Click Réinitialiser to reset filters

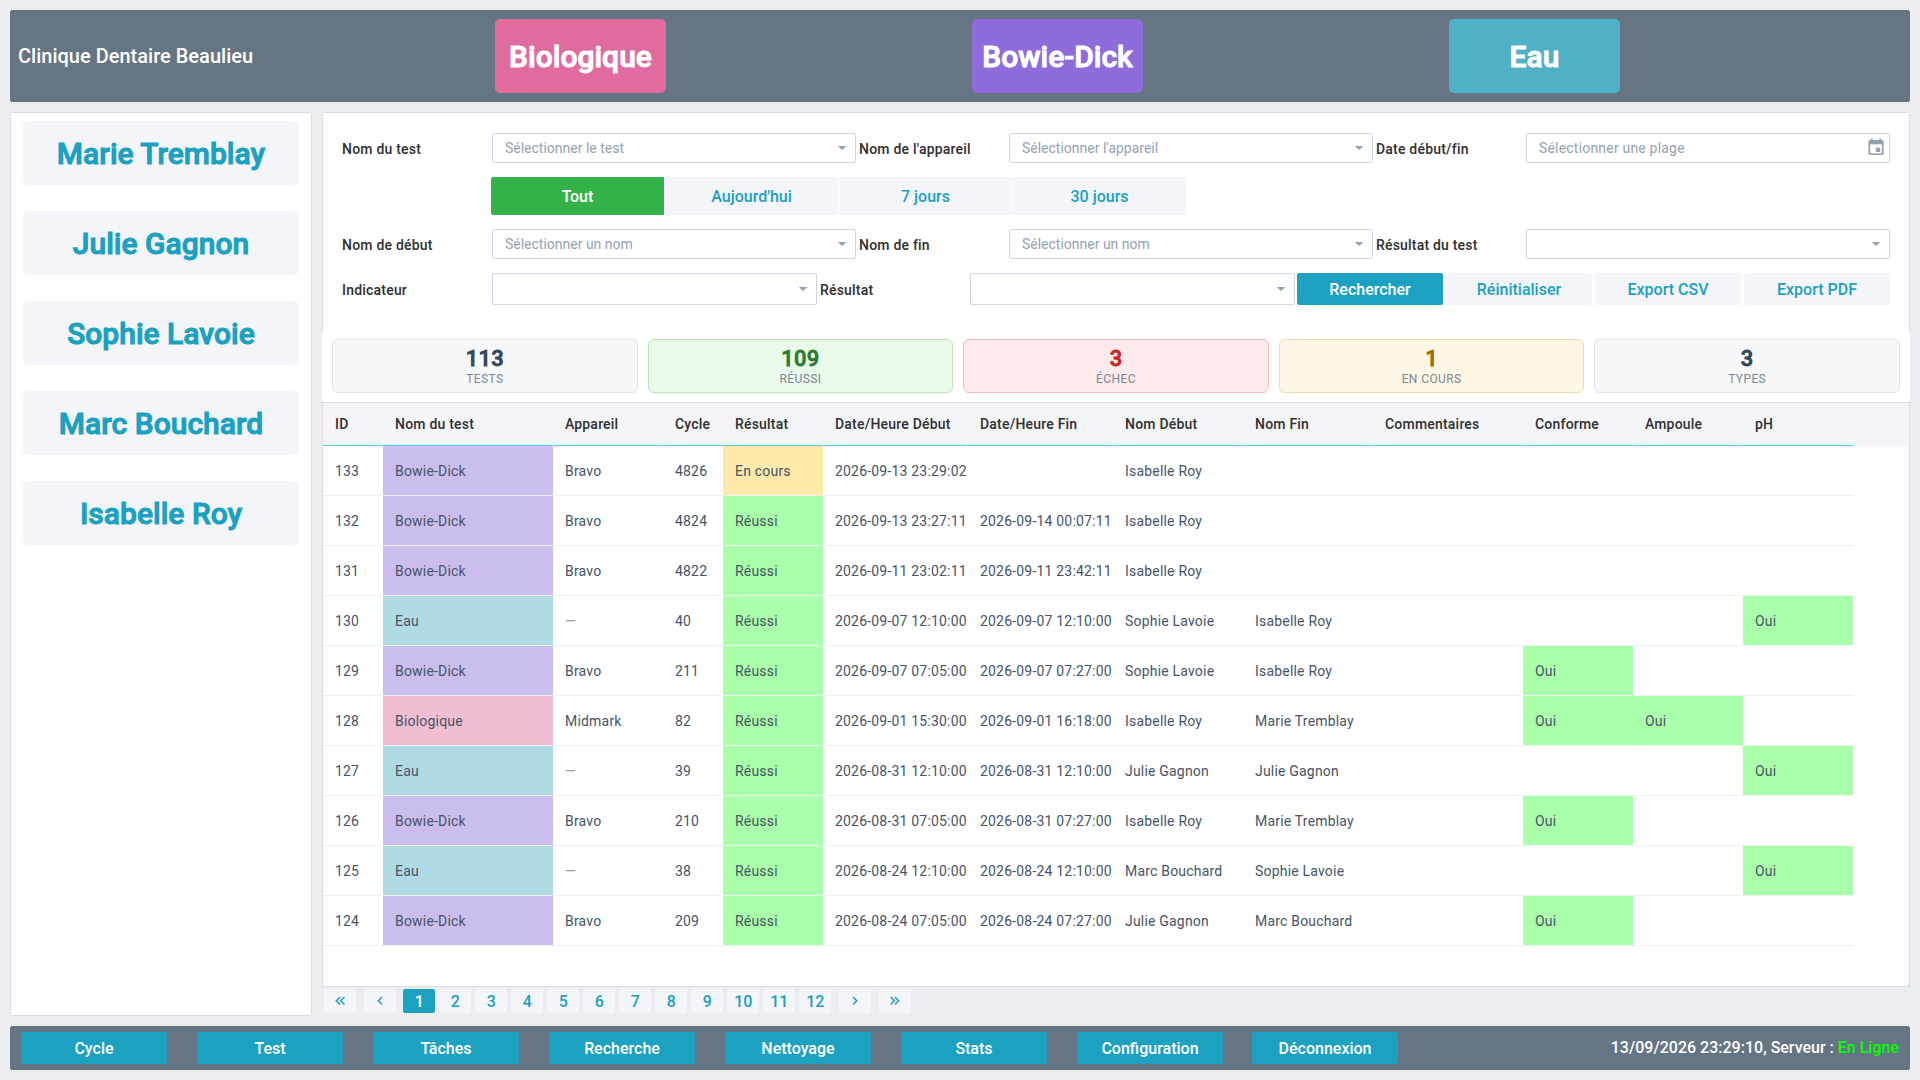tap(1518, 289)
